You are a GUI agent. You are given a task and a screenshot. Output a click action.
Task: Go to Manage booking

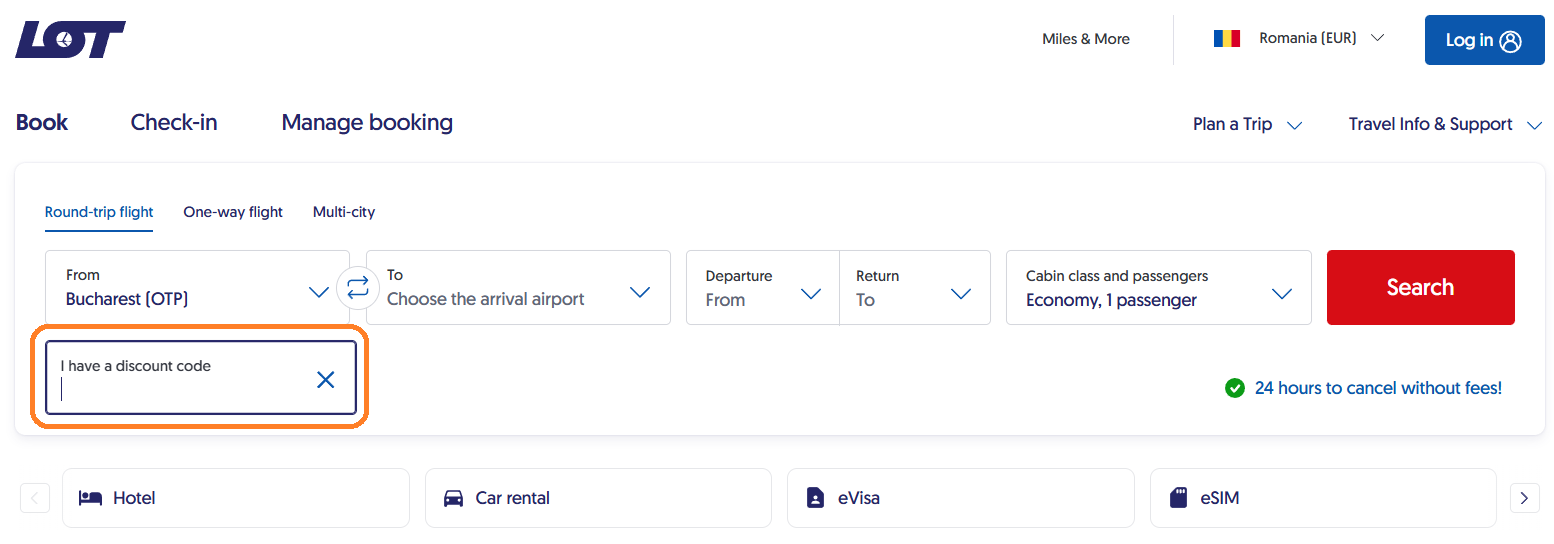pos(367,123)
